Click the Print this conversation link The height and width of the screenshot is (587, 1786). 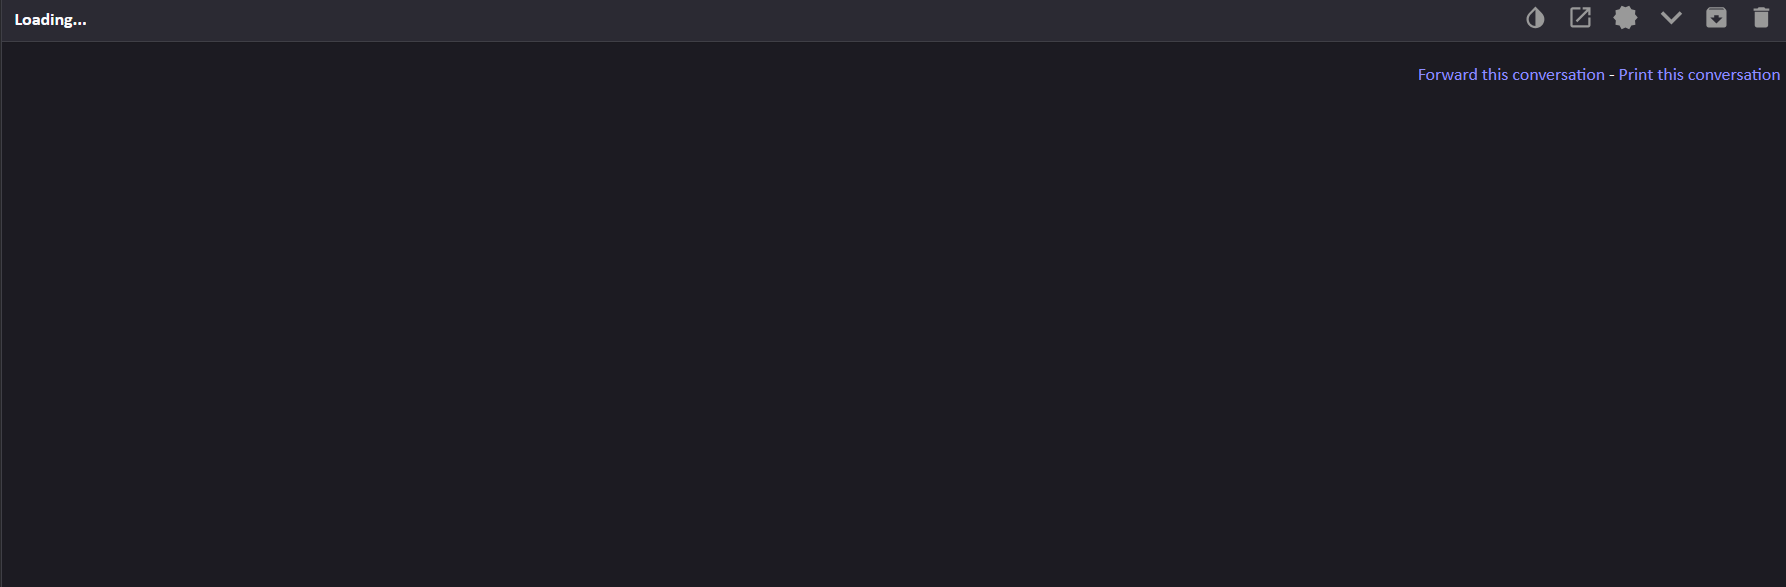(1699, 75)
